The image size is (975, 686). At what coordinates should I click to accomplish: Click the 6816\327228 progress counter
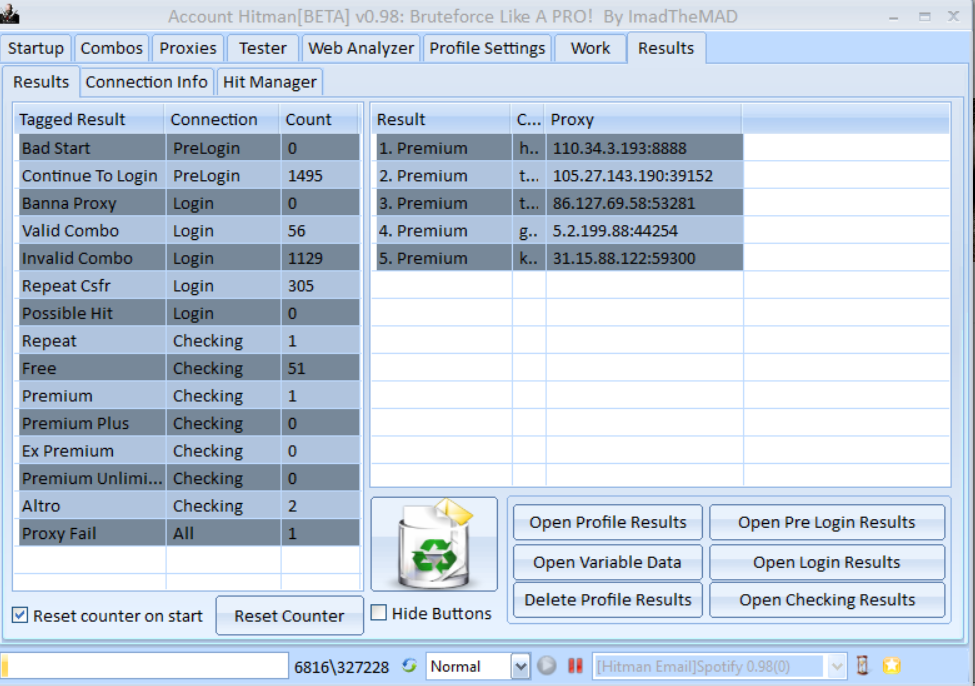[x=341, y=667]
